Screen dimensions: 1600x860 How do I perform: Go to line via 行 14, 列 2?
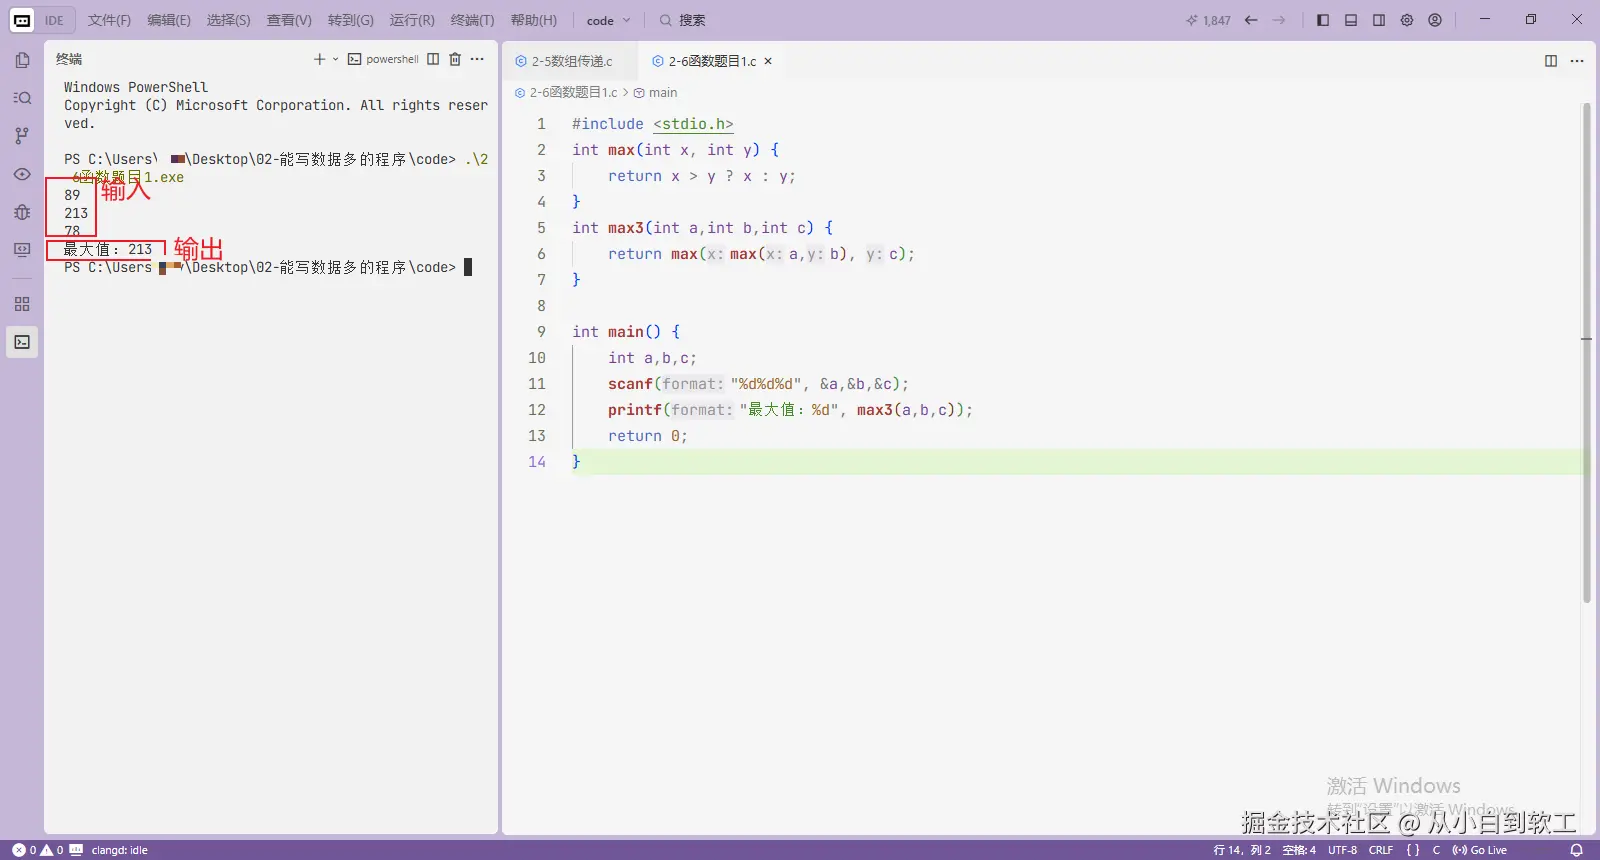[x=1242, y=850]
